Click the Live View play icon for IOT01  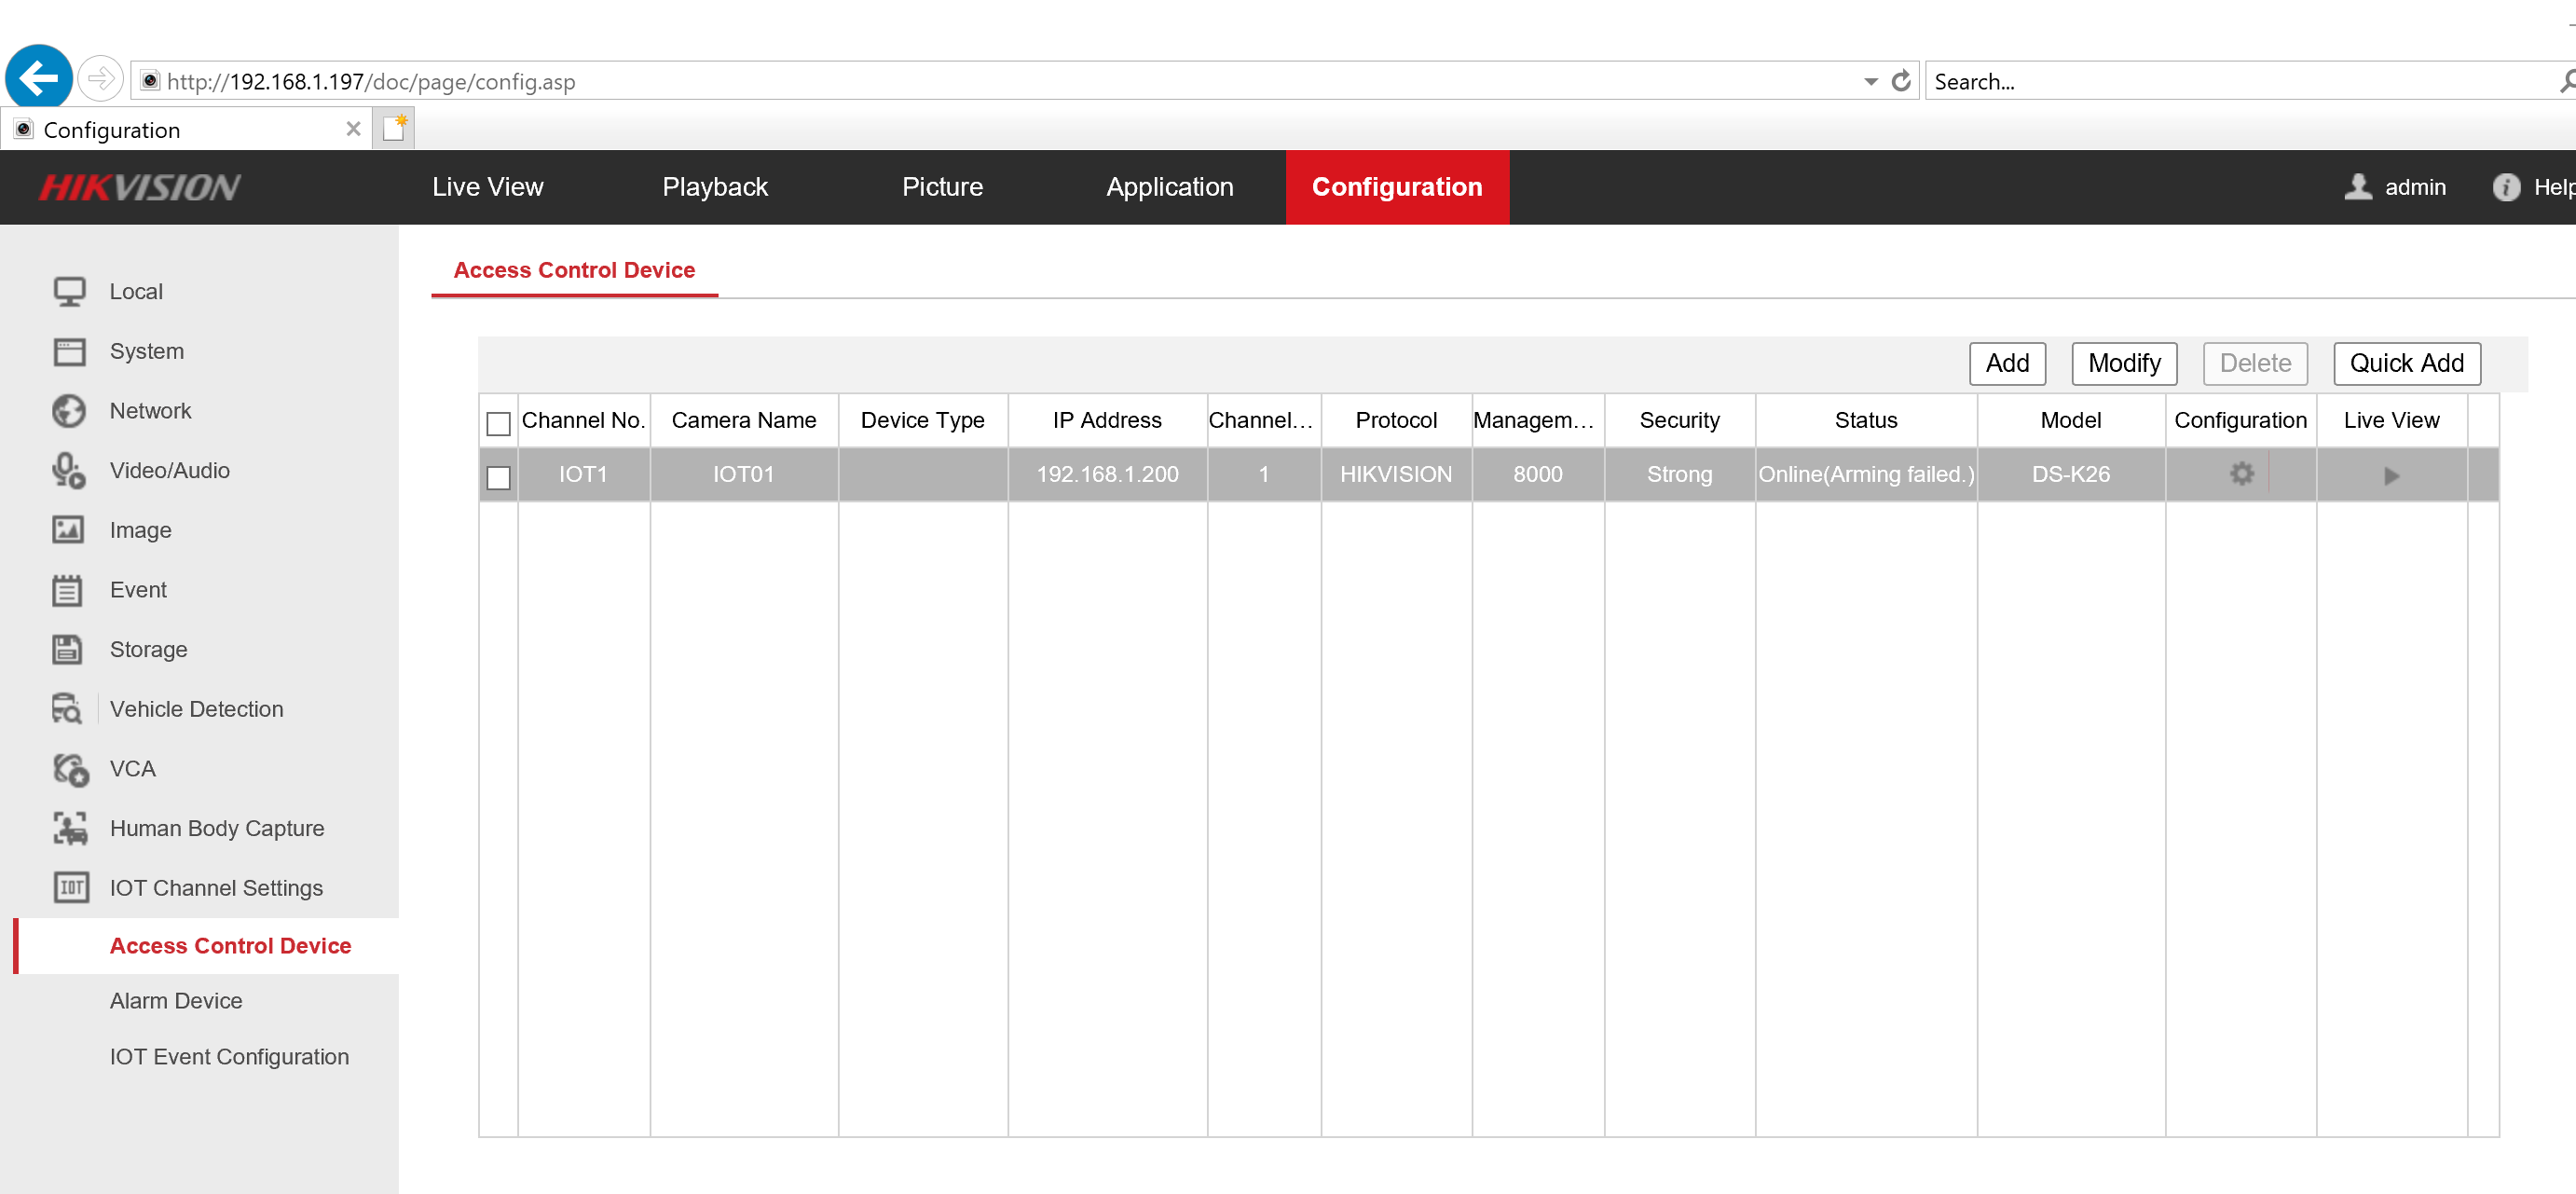pos(2392,474)
